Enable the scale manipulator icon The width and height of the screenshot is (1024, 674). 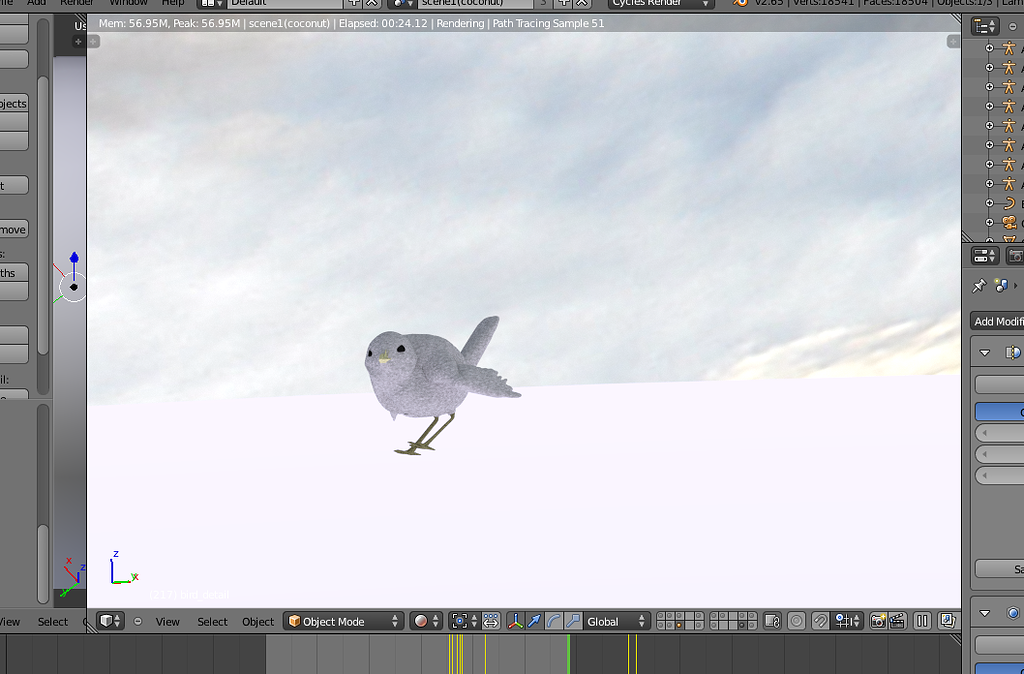coord(573,621)
